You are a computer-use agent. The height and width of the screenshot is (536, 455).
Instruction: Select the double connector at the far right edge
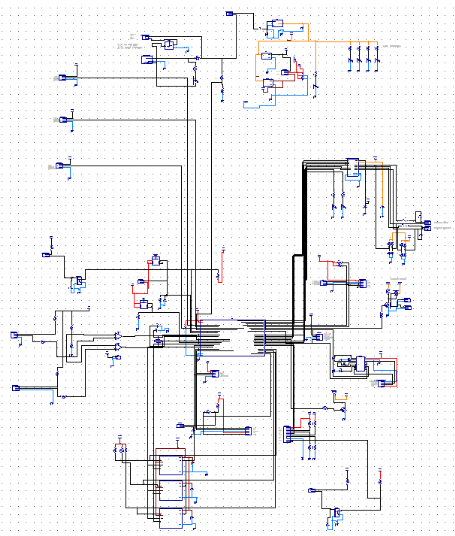pyautogui.click(x=427, y=225)
